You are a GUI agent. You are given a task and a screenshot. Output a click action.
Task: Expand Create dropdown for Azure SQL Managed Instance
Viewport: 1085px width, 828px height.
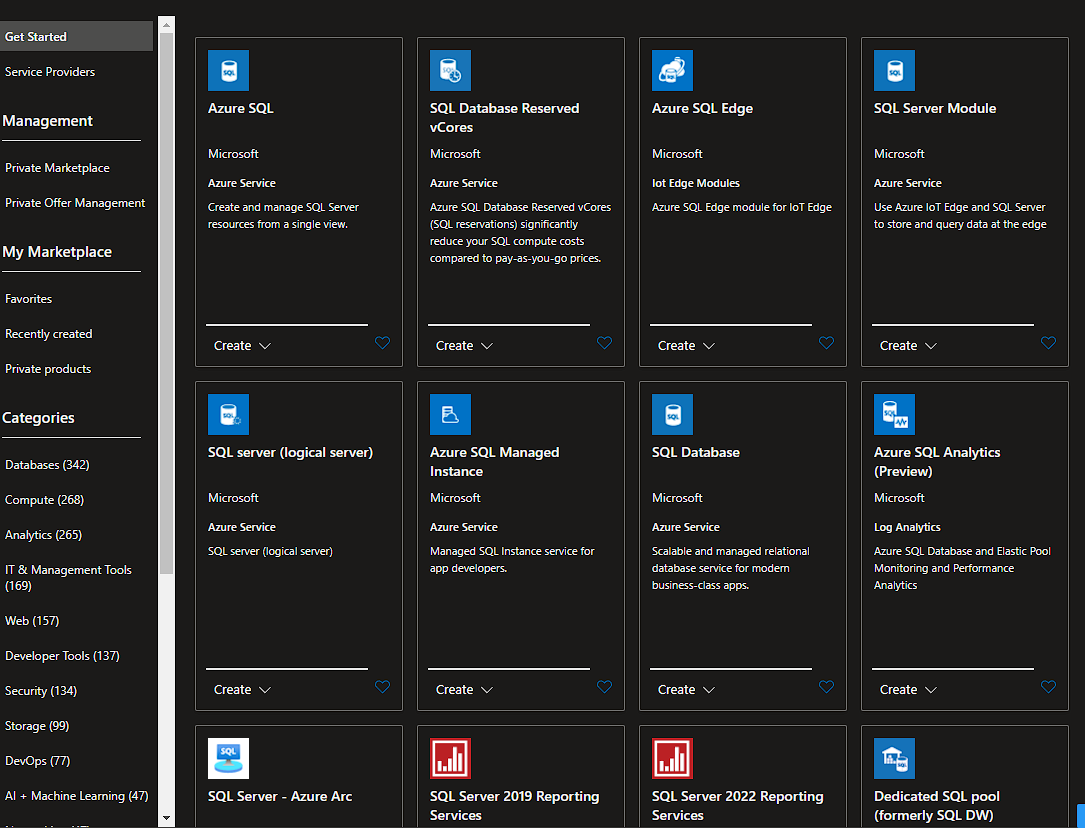[x=464, y=690]
